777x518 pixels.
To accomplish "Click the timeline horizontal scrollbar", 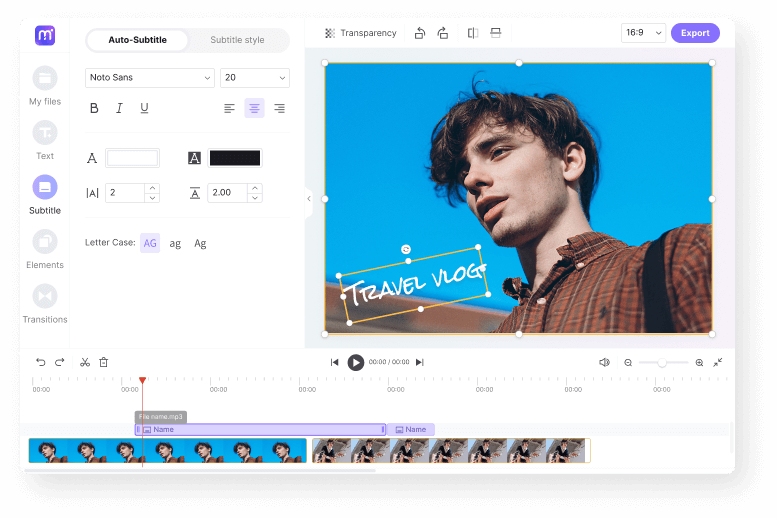I will (x=202, y=470).
